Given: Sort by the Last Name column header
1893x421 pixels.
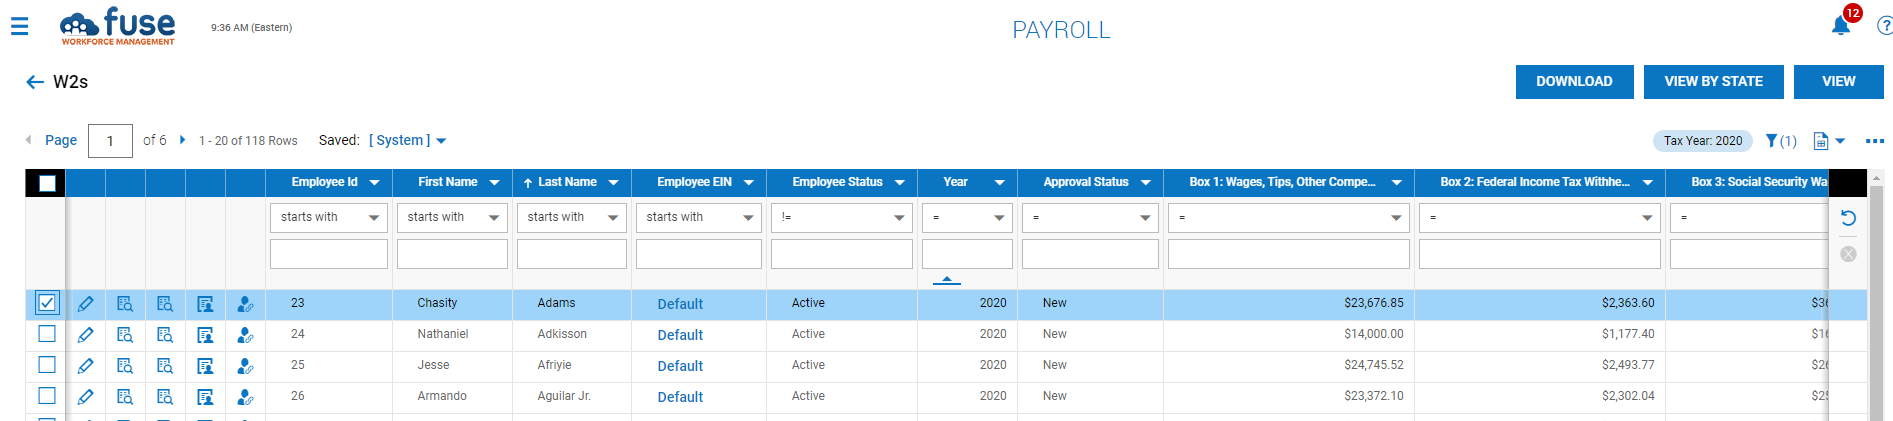Looking at the screenshot, I should coord(566,183).
